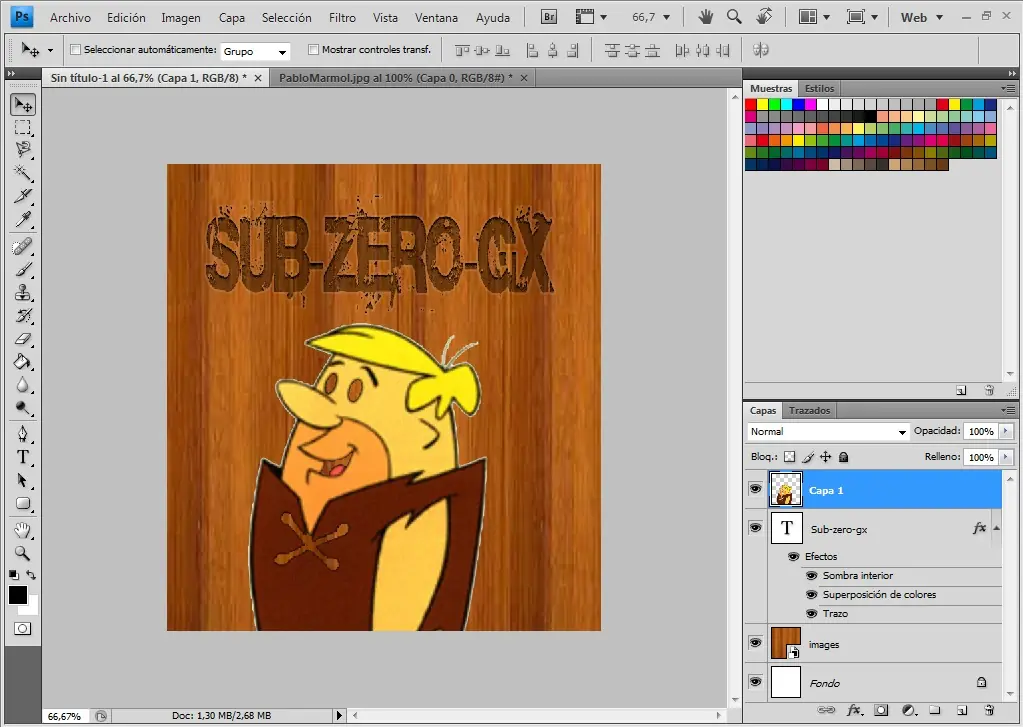Screen dimensions: 1023x727
Task: Hide the Fondo layer
Action: tap(756, 682)
